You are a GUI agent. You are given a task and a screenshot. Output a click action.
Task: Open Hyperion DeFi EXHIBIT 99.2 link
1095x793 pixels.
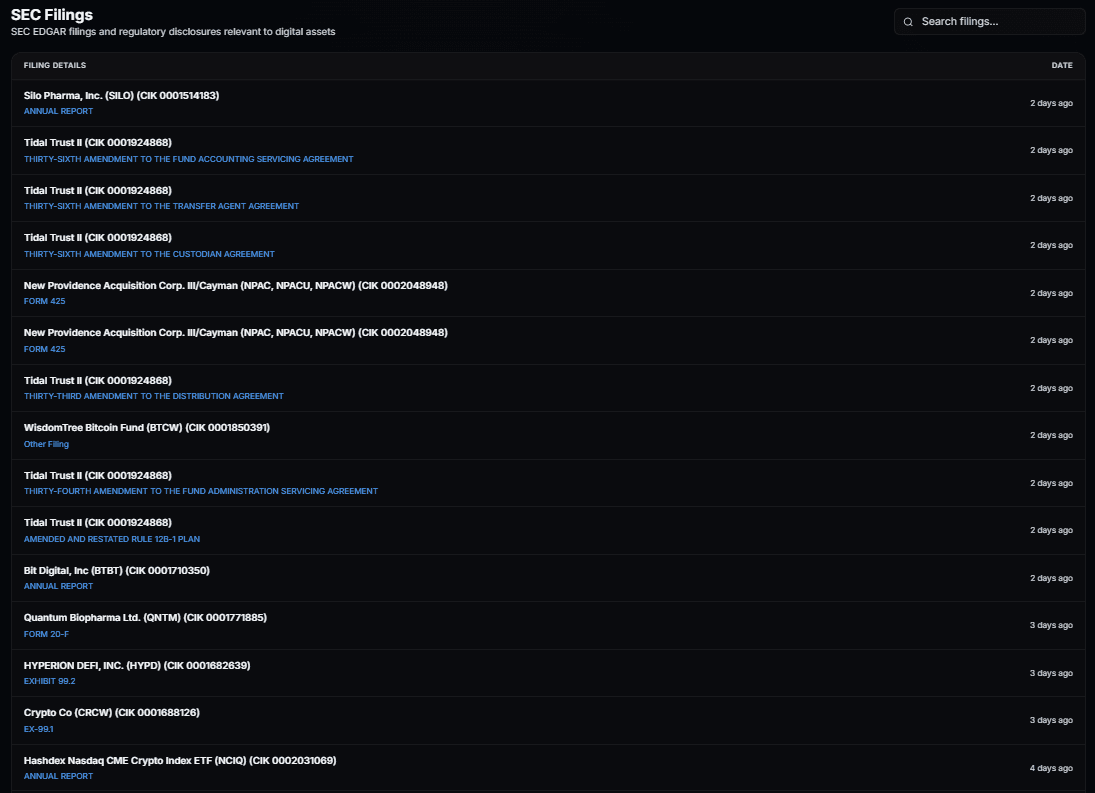50,681
